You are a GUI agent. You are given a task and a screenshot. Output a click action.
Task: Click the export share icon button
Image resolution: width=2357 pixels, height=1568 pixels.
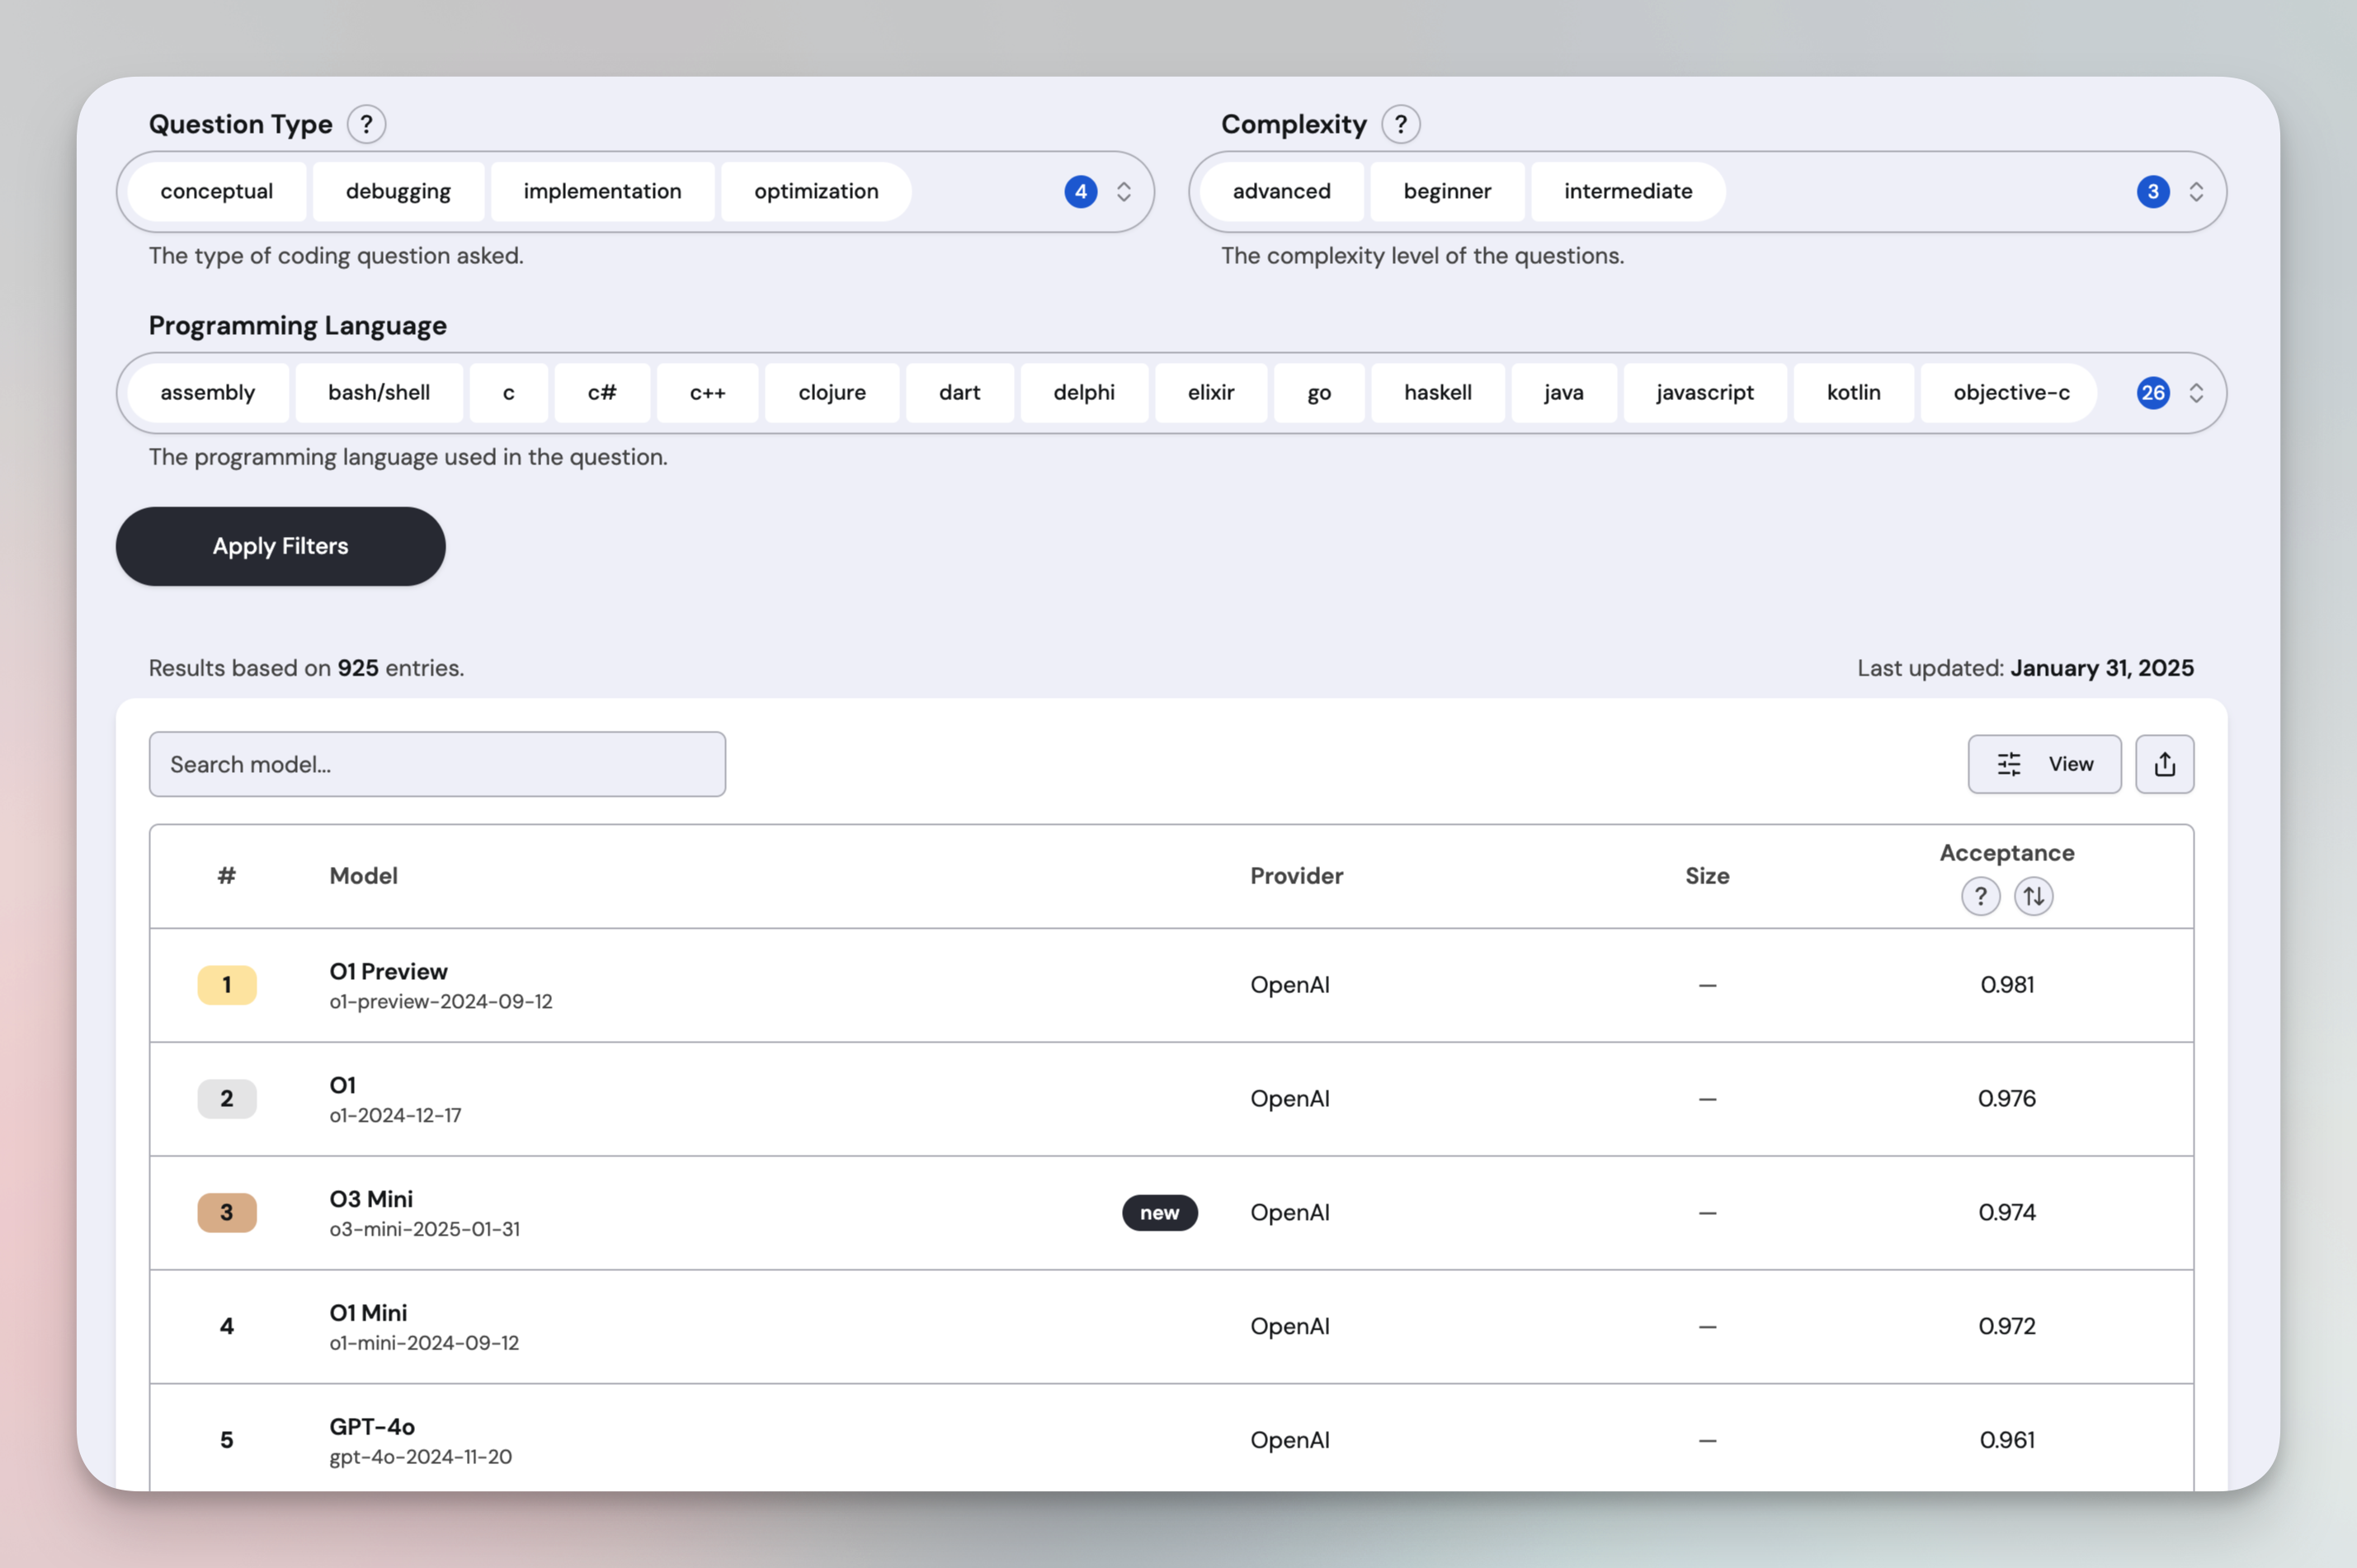[x=2164, y=764]
